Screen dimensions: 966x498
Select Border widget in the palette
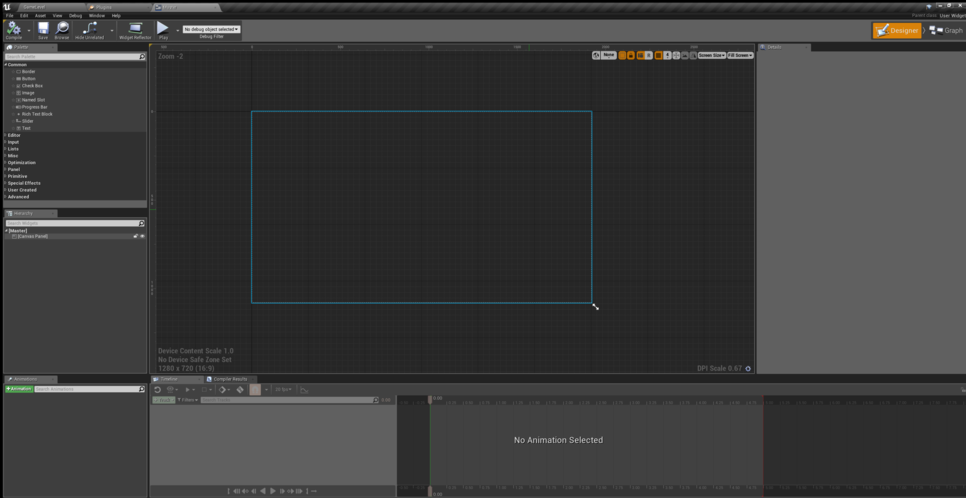[29, 71]
